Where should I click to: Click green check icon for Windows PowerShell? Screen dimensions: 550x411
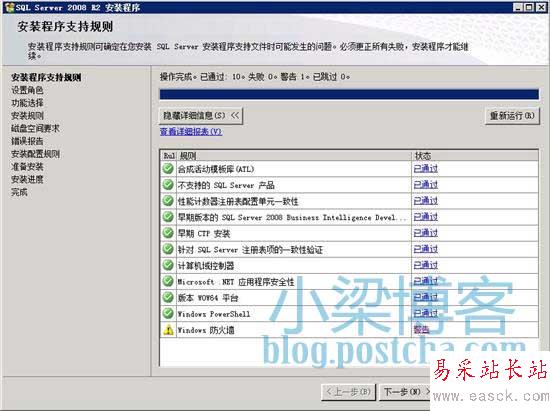[x=168, y=313]
